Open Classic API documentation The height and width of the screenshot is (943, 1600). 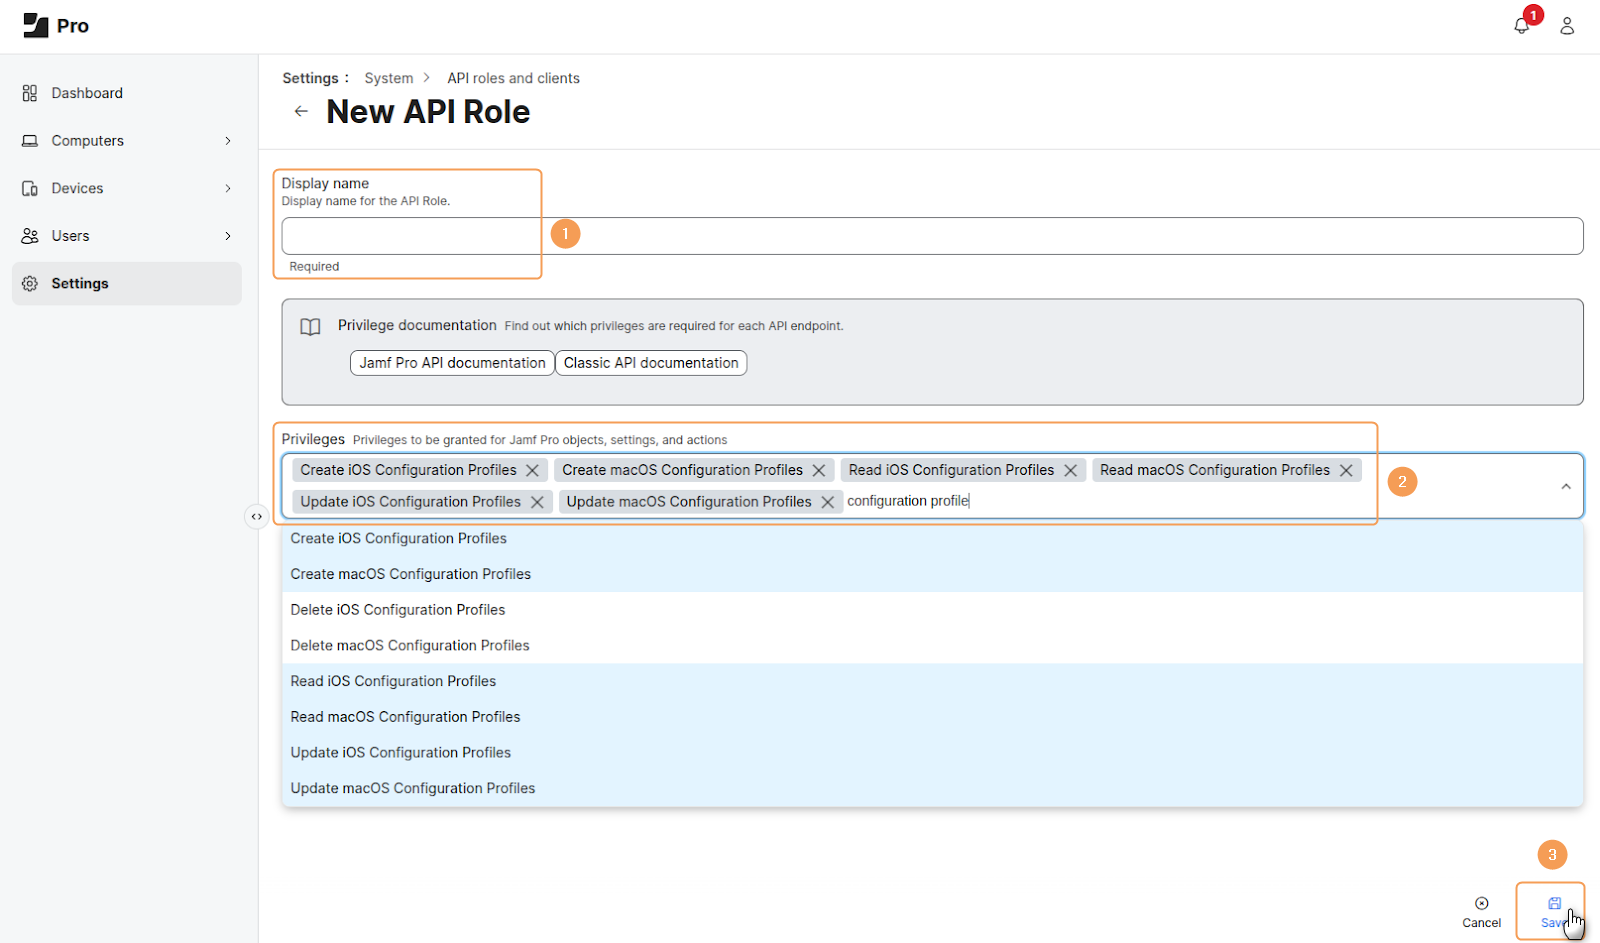(651, 363)
